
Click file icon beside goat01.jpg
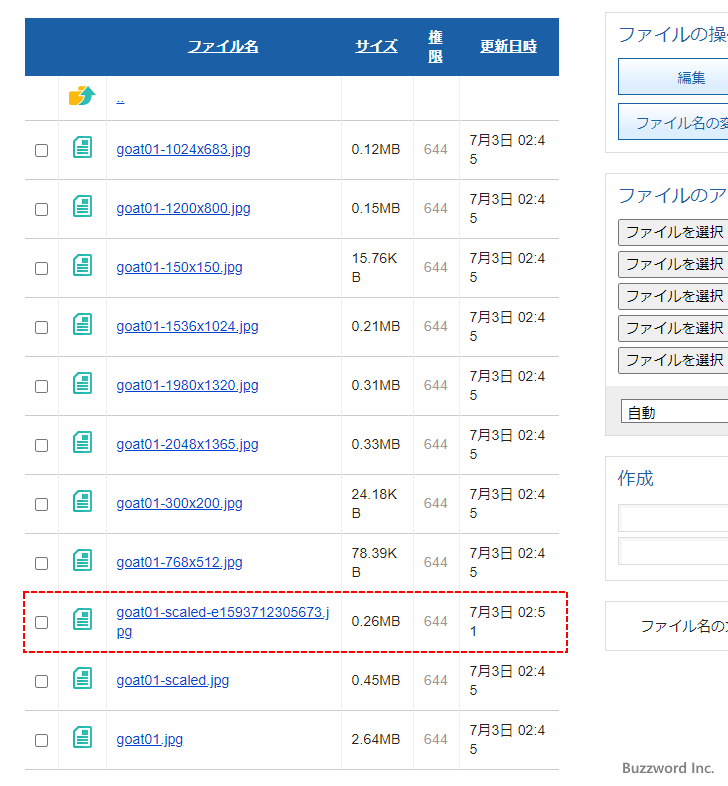[82, 739]
